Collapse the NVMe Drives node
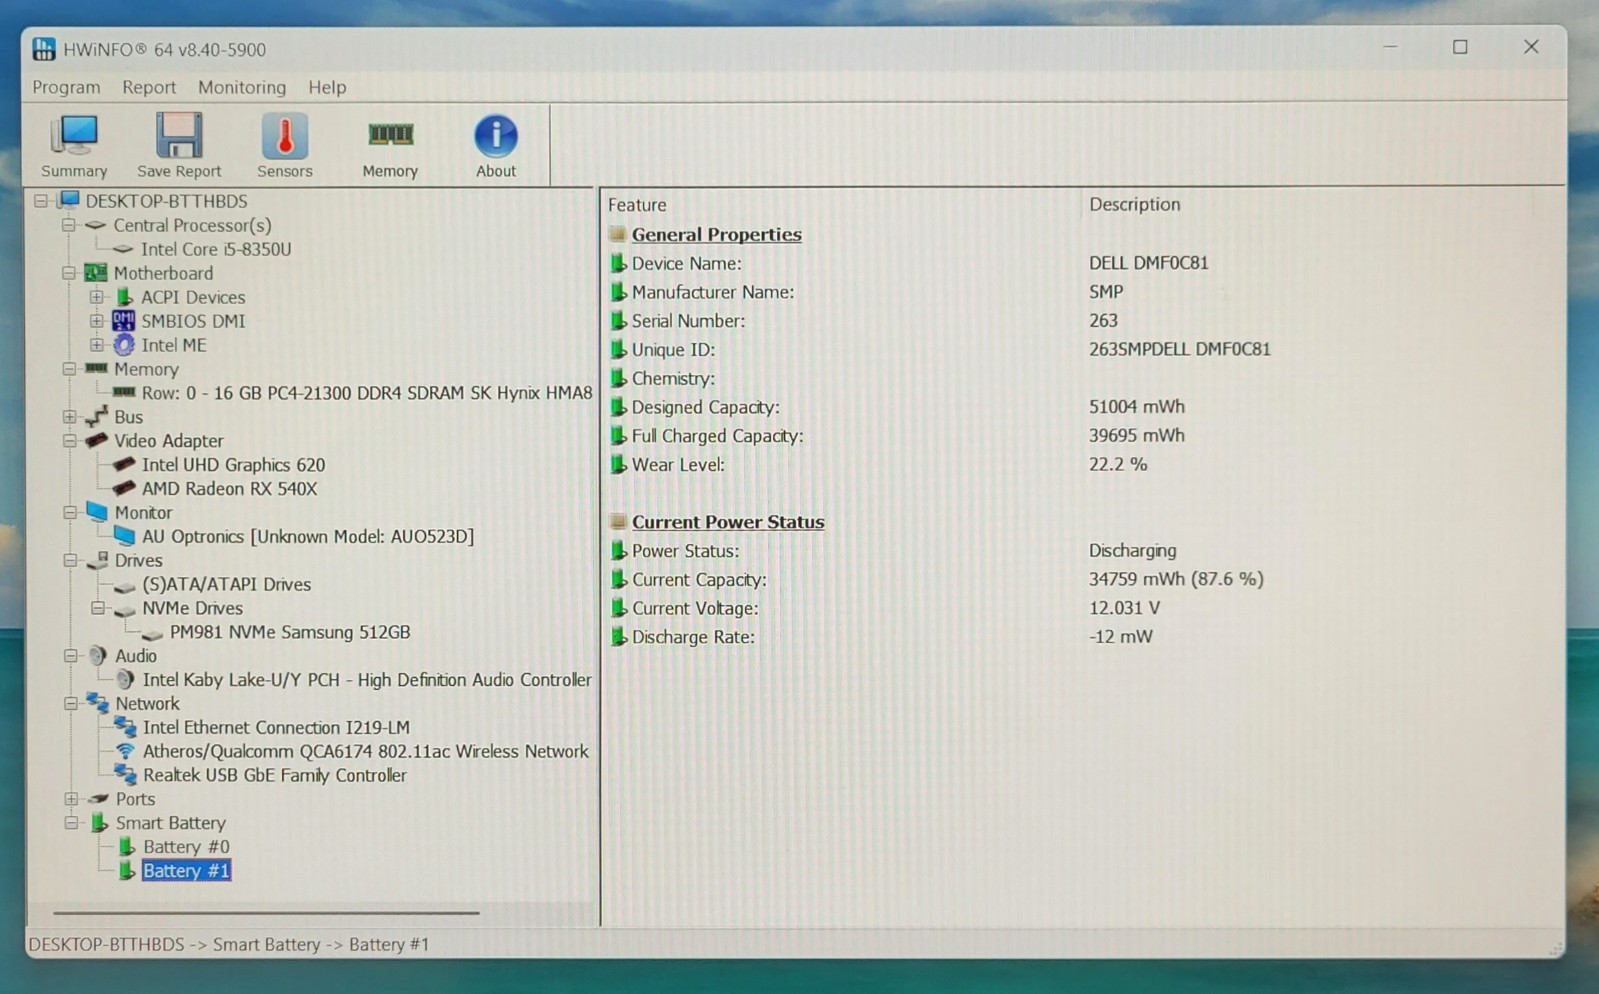This screenshot has height=994, width=1599. [x=98, y=608]
